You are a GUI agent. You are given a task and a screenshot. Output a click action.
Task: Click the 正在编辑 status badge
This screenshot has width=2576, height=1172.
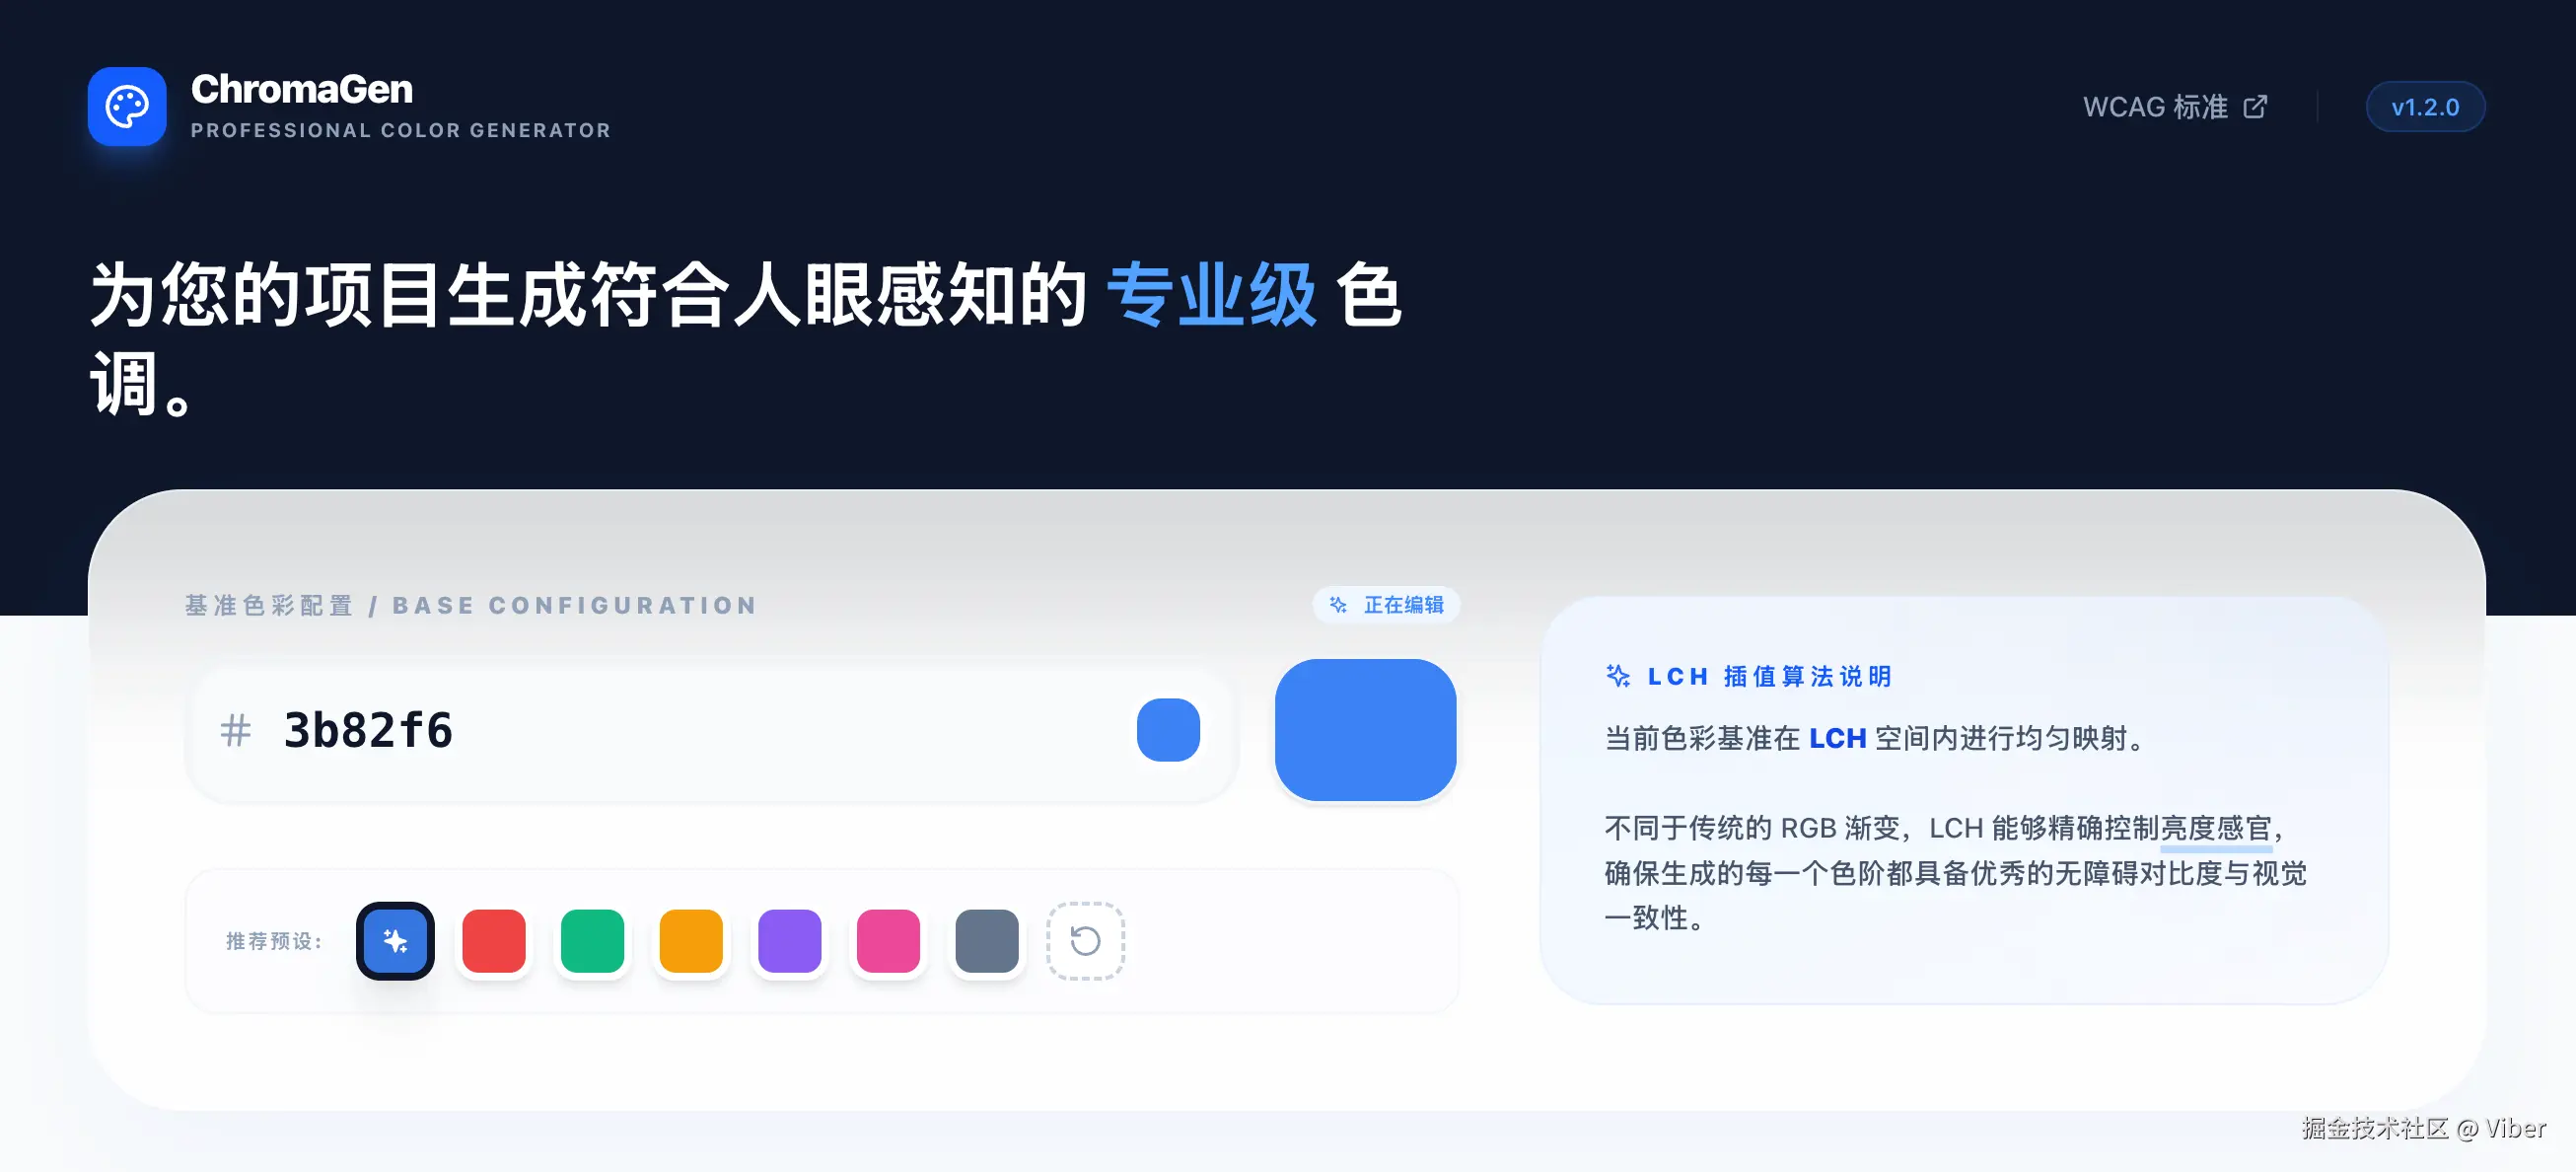1386,604
